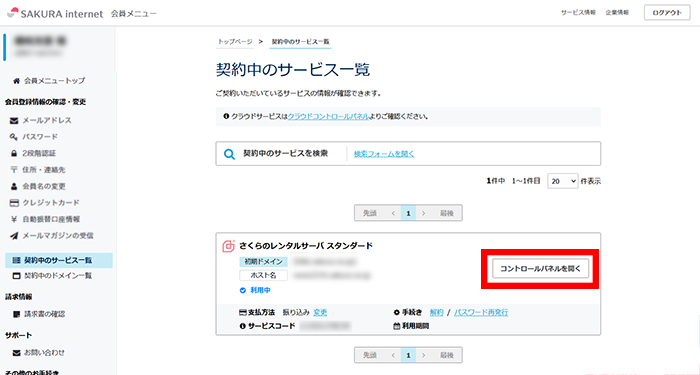The image size is (700, 375).
Task: Click the window icon for 契約中のドメイン一覧
Action: pos(17,276)
